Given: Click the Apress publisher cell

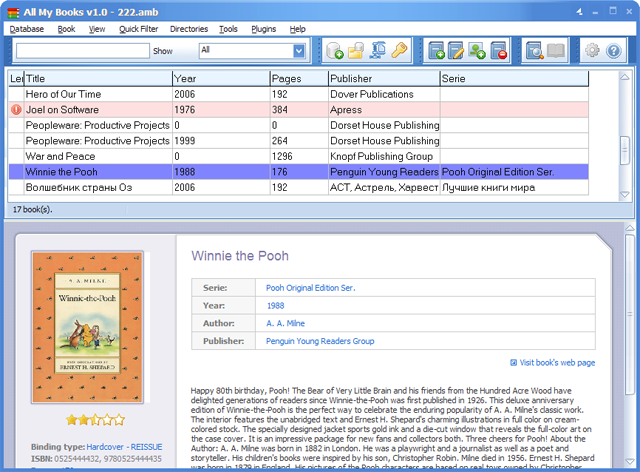Looking at the screenshot, I should pyautogui.click(x=384, y=110).
